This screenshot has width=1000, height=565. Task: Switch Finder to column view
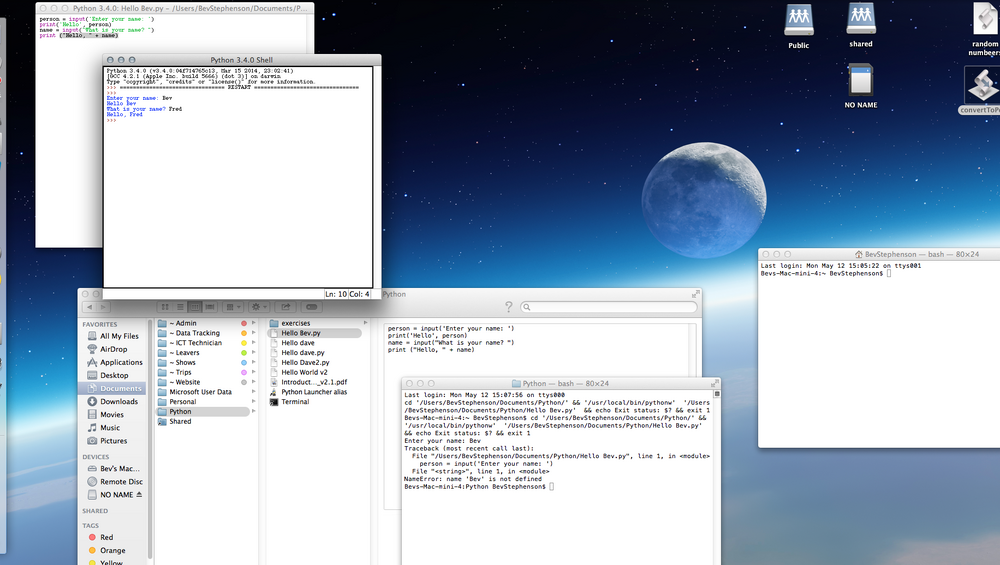(x=195, y=307)
